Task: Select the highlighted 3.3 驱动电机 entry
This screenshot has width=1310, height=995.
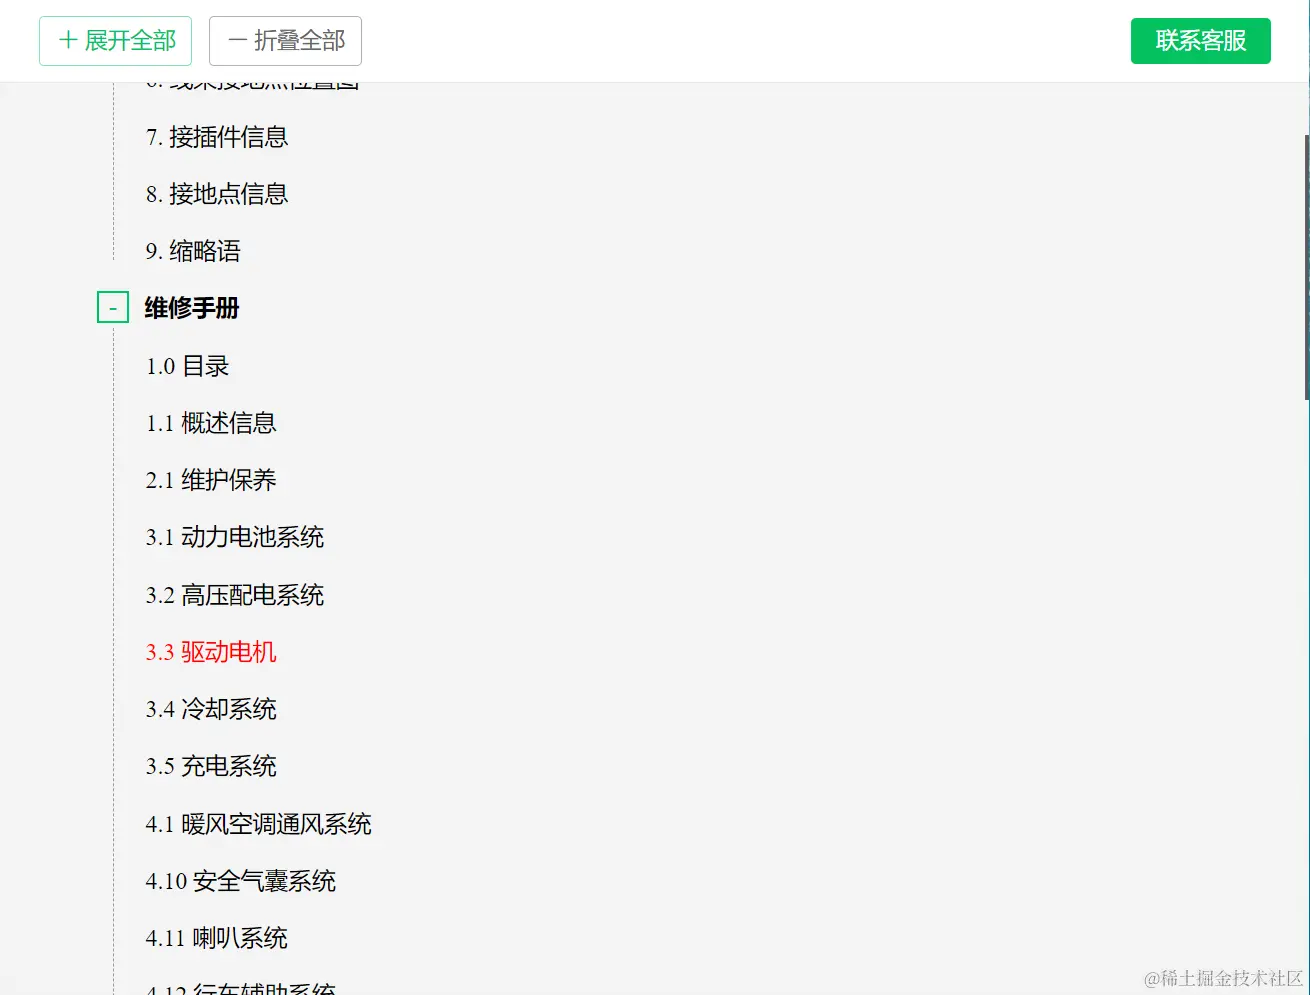Action: (212, 652)
